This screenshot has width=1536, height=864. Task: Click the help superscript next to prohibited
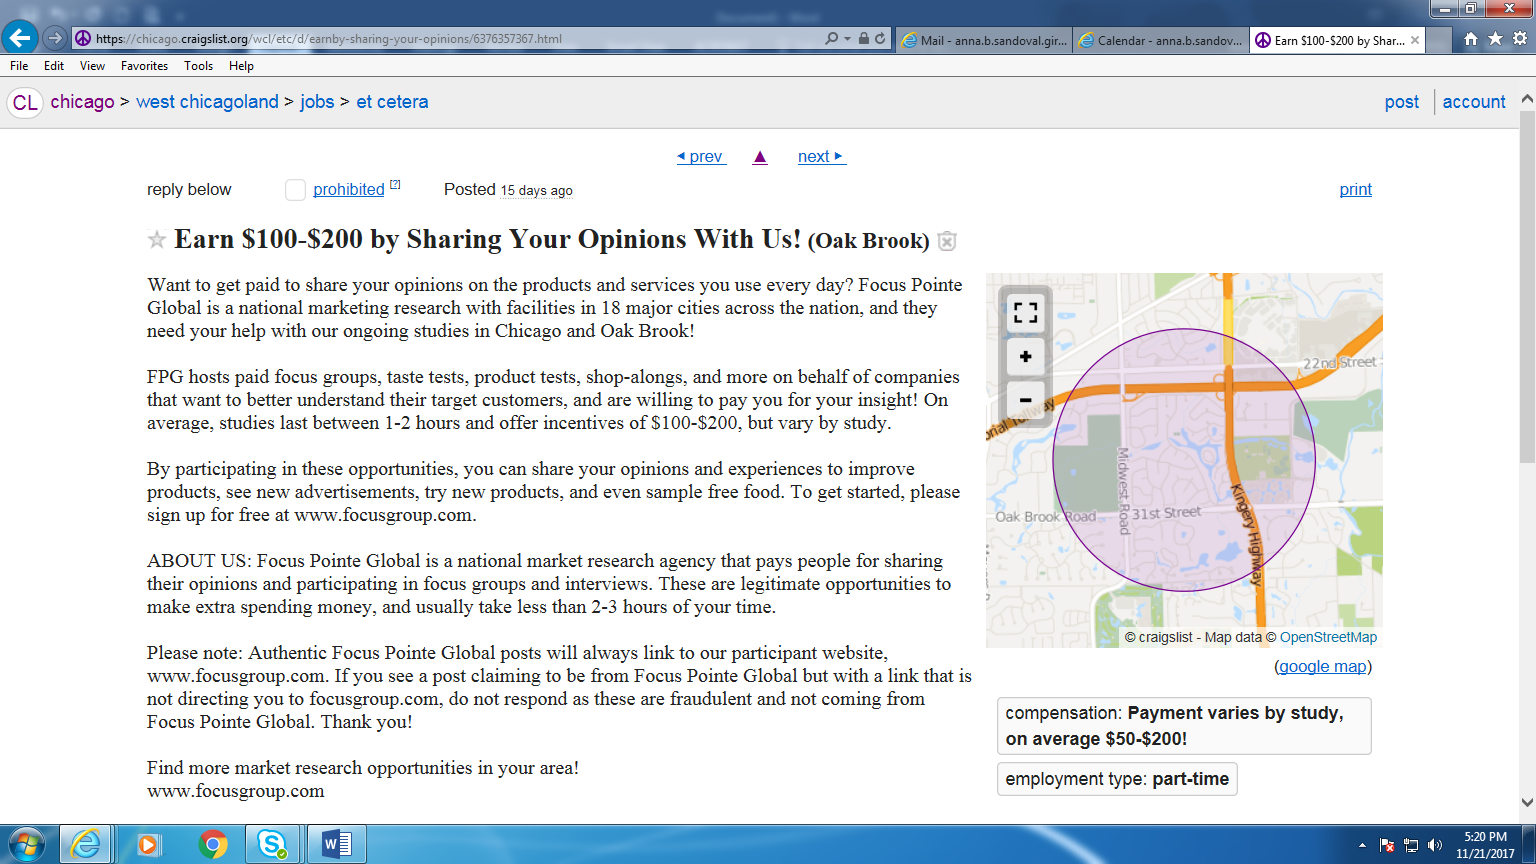coord(395,185)
